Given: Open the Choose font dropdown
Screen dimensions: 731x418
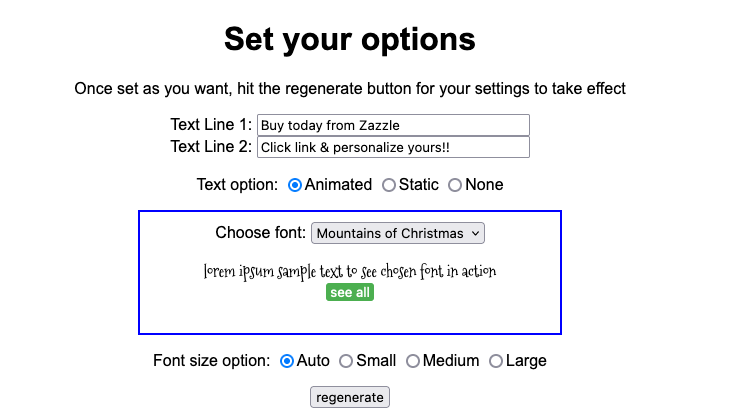Looking at the screenshot, I should pyautogui.click(x=398, y=233).
